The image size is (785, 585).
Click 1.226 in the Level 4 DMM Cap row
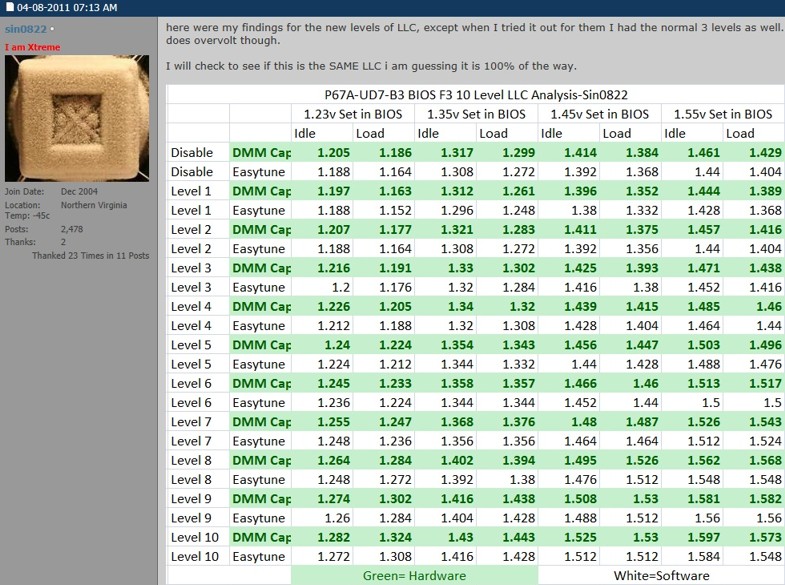pos(333,307)
